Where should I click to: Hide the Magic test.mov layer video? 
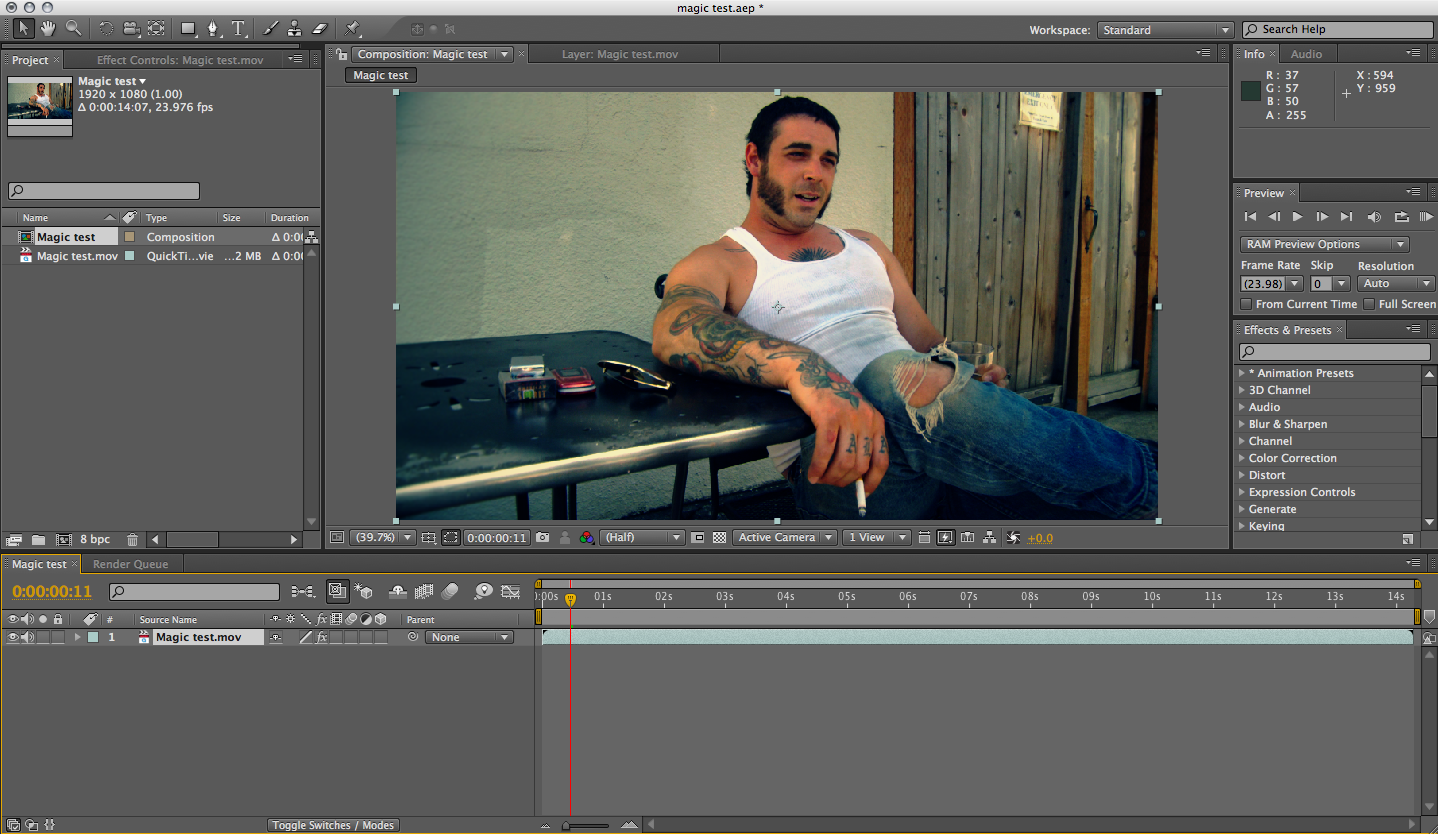[12, 637]
